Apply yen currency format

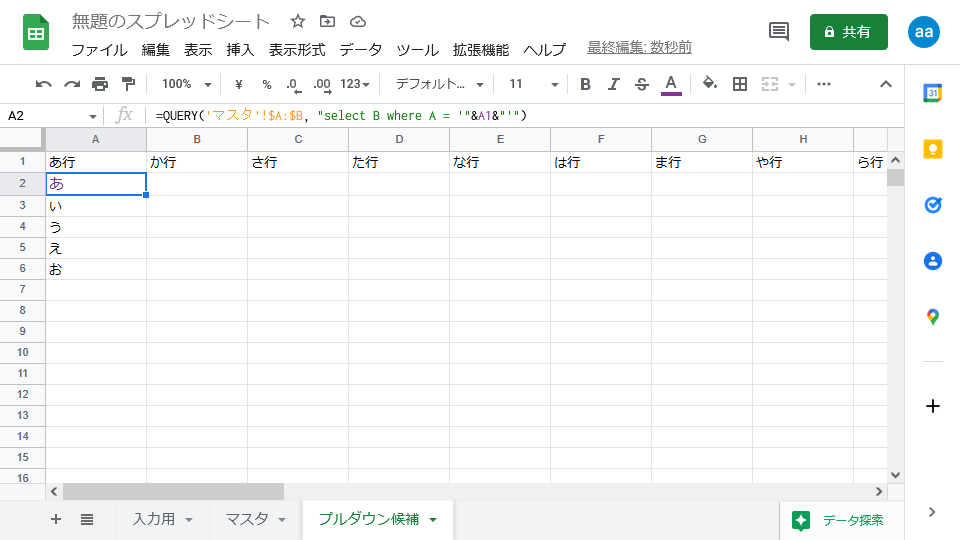239,84
